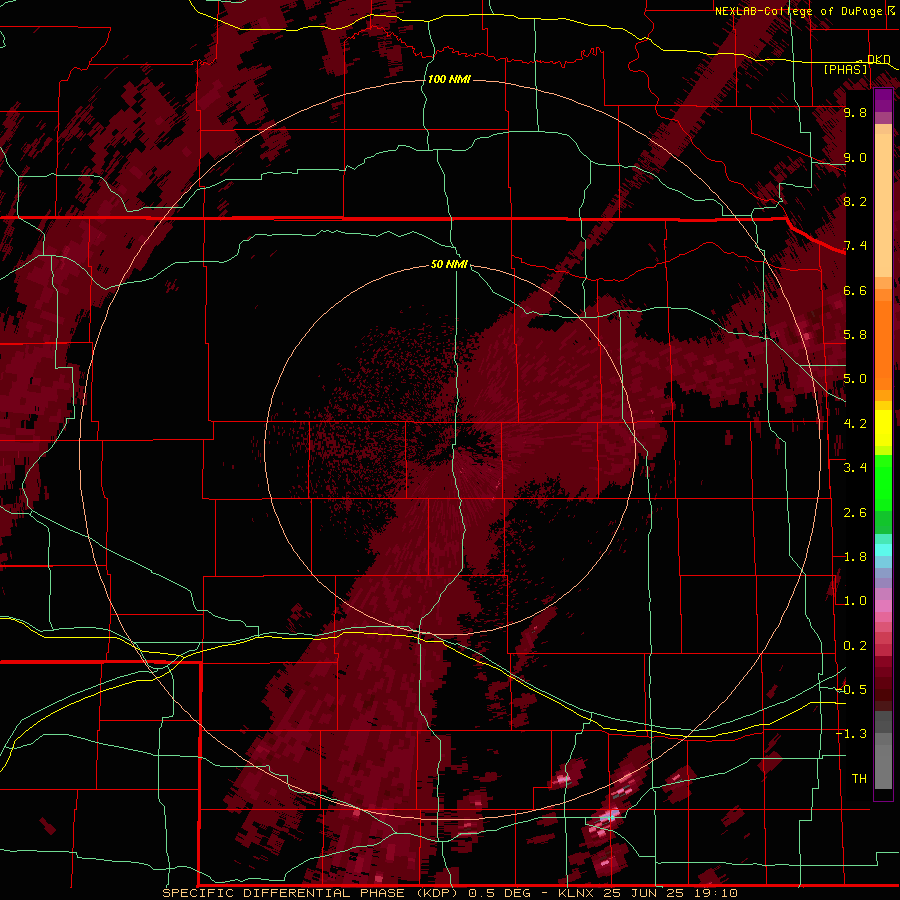This screenshot has width=900, height=900.
Task: Click the 8.2 scale value
Action: click(855, 201)
